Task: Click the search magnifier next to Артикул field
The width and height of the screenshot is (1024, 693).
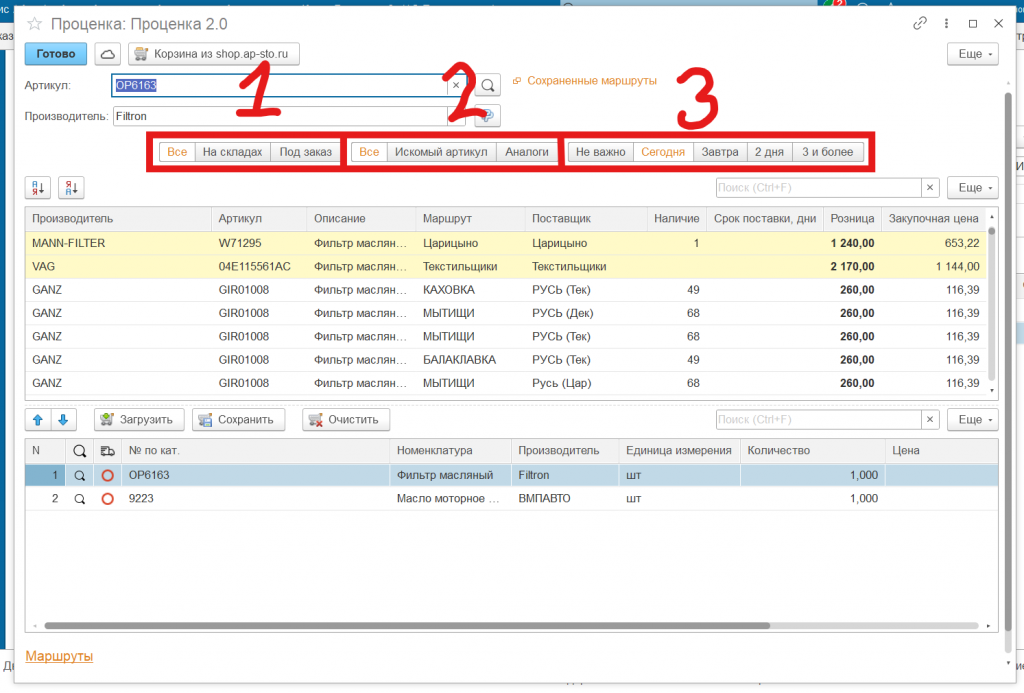Action: coord(487,86)
